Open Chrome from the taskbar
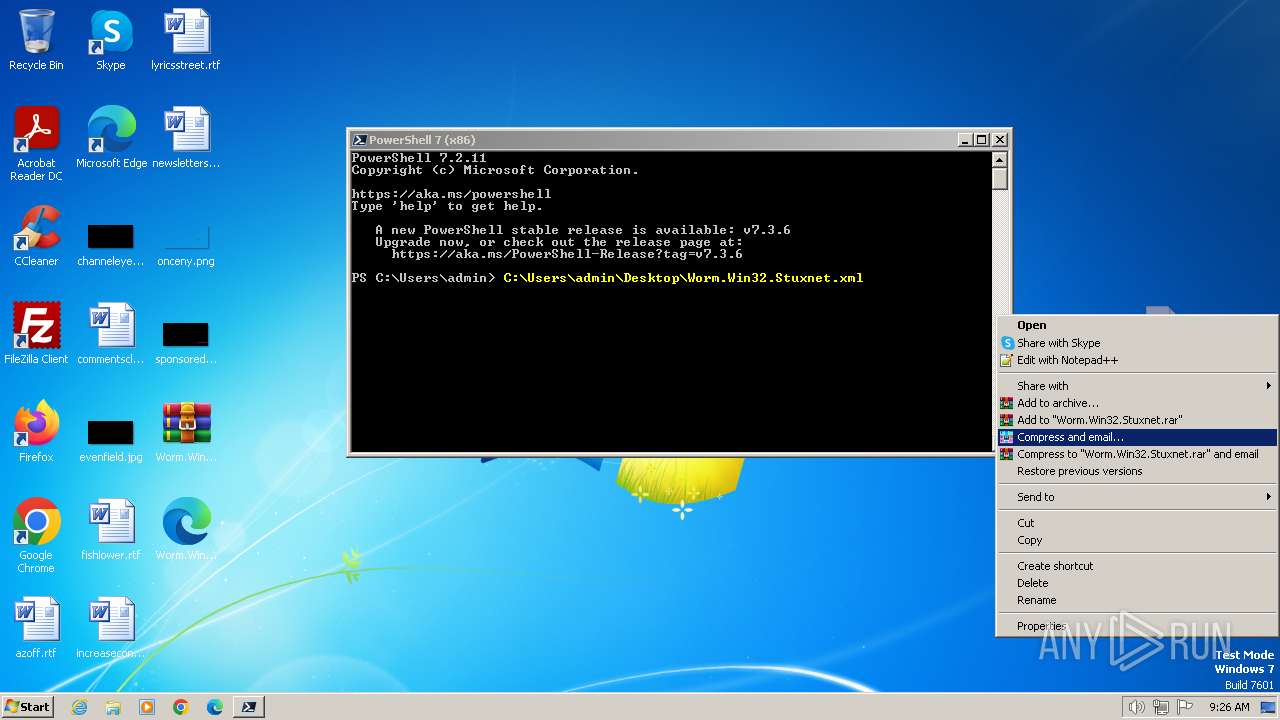The height and width of the screenshot is (720, 1280). pos(181,707)
